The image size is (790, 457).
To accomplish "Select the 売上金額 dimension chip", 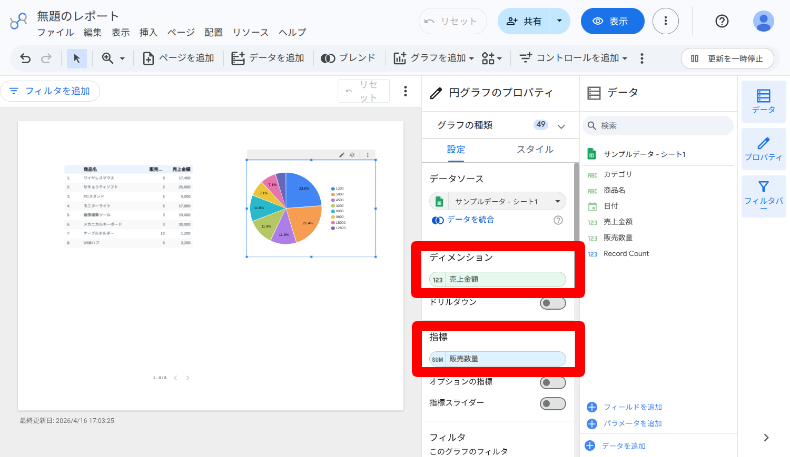I will click(x=497, y=279).
